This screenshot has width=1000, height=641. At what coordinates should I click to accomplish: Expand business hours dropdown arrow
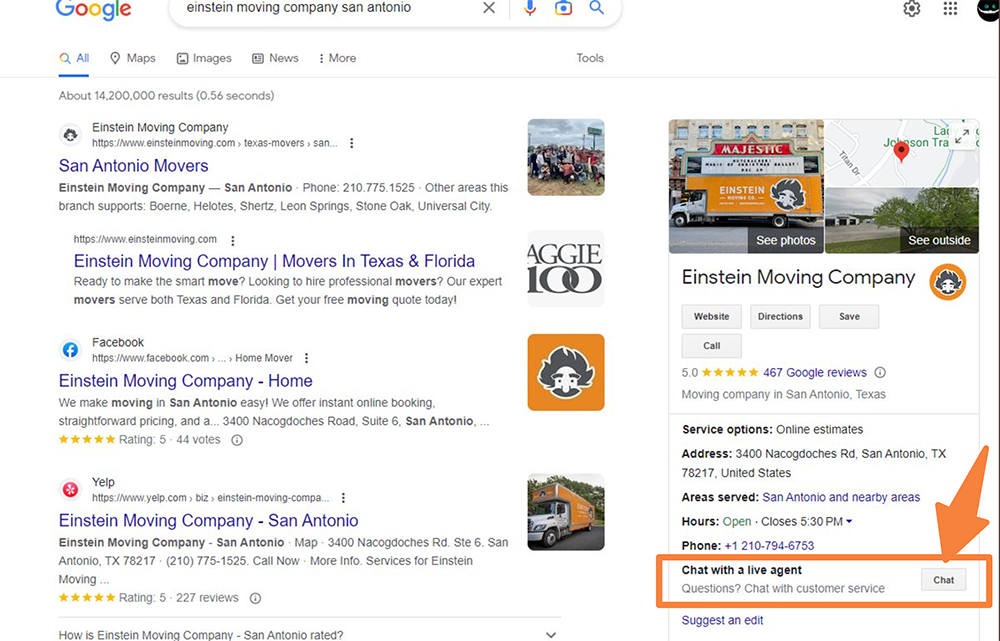[x=849, y=522]
